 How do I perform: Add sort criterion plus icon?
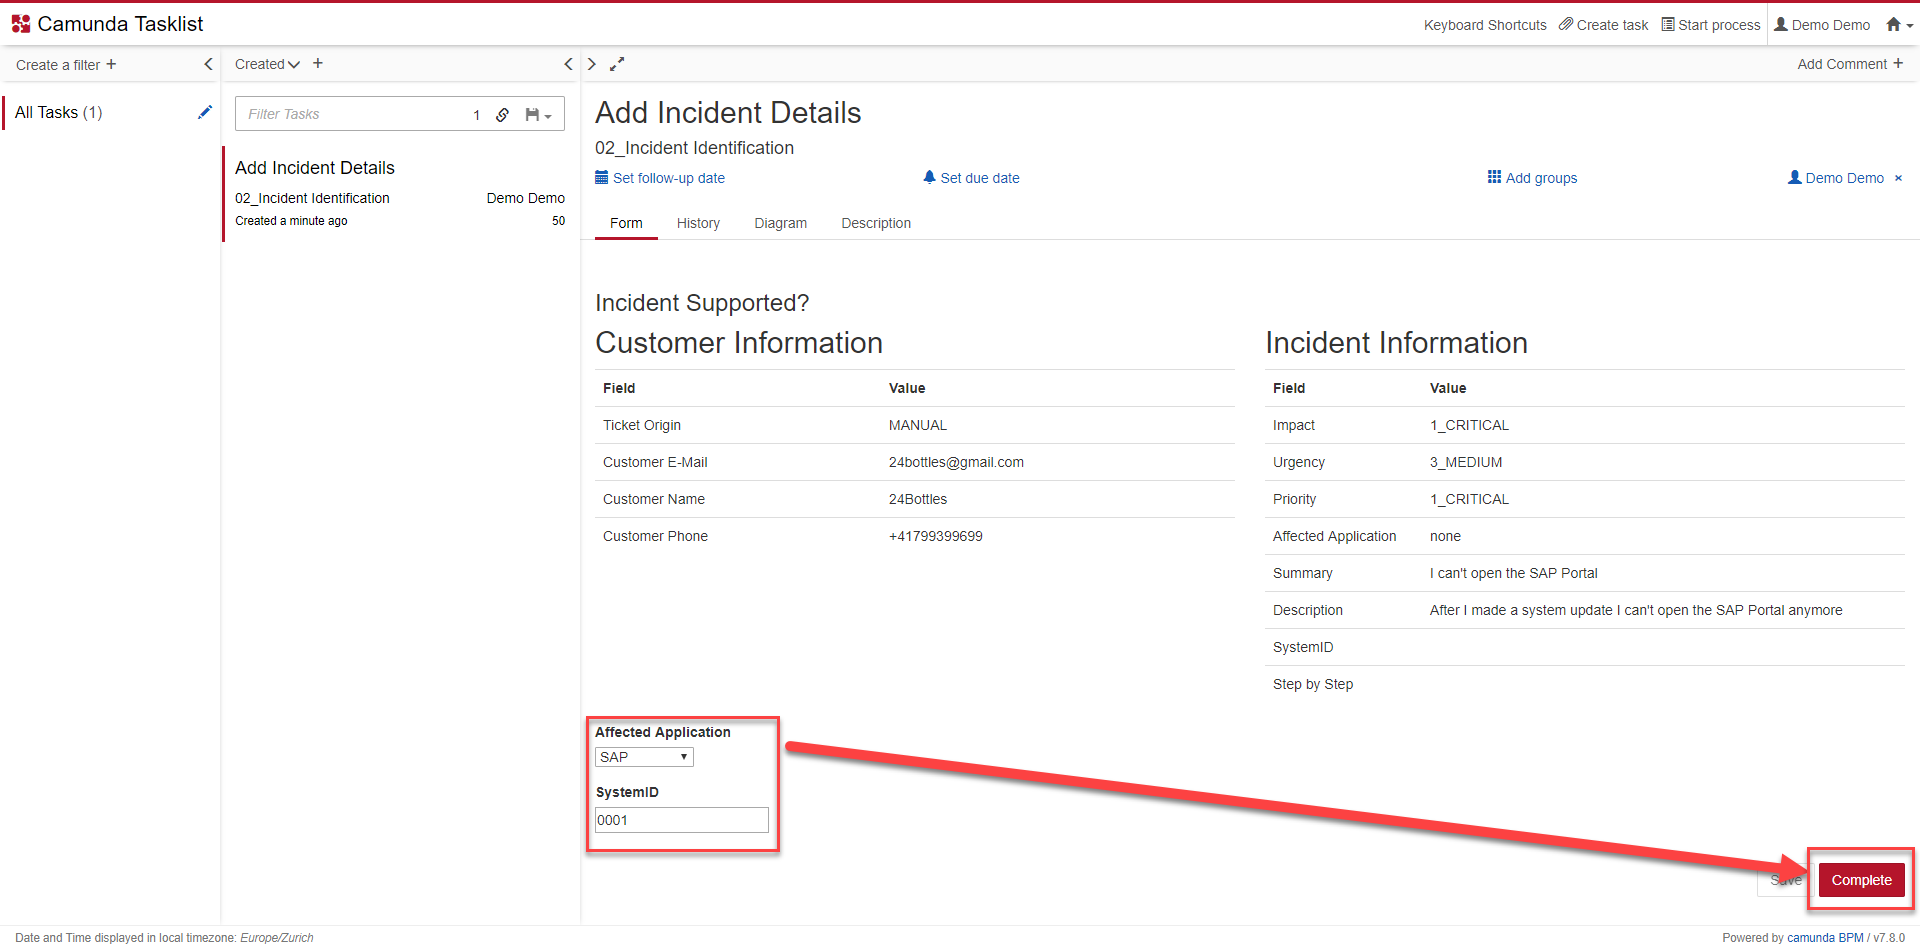point(318,63)
